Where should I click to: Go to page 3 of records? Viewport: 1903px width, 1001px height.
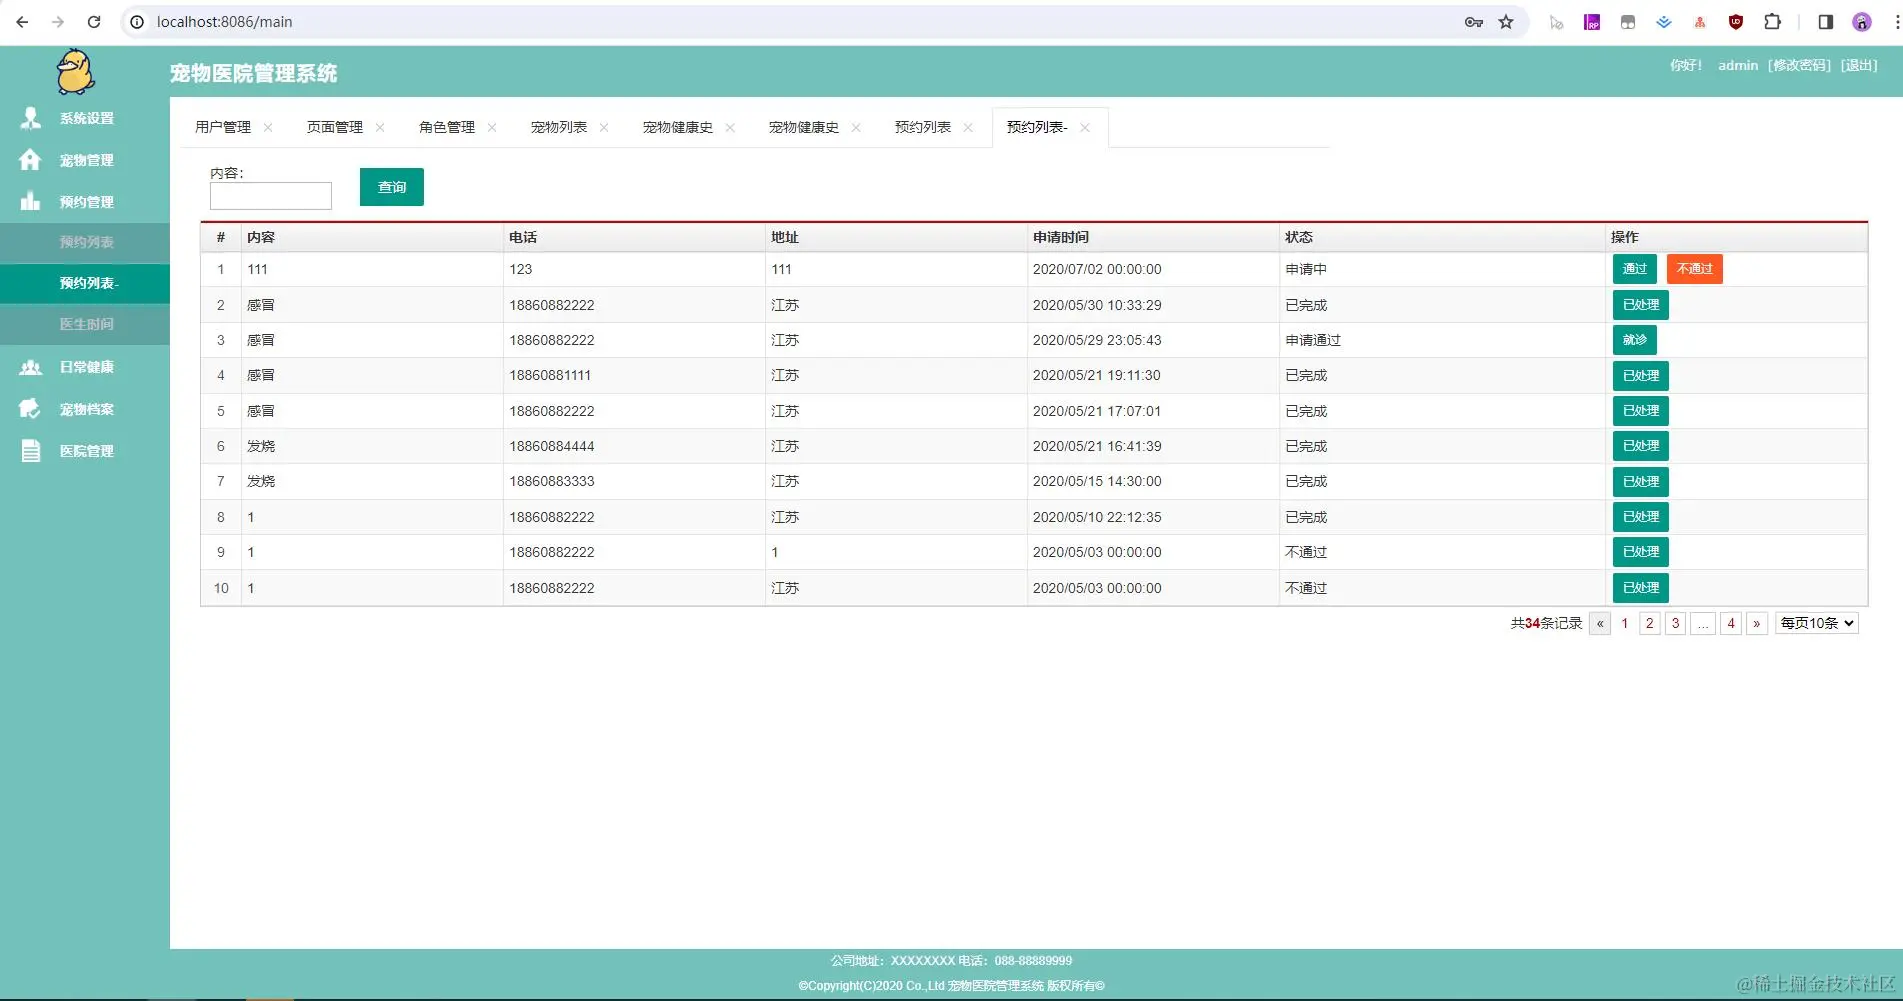(x=1676, y=623)
